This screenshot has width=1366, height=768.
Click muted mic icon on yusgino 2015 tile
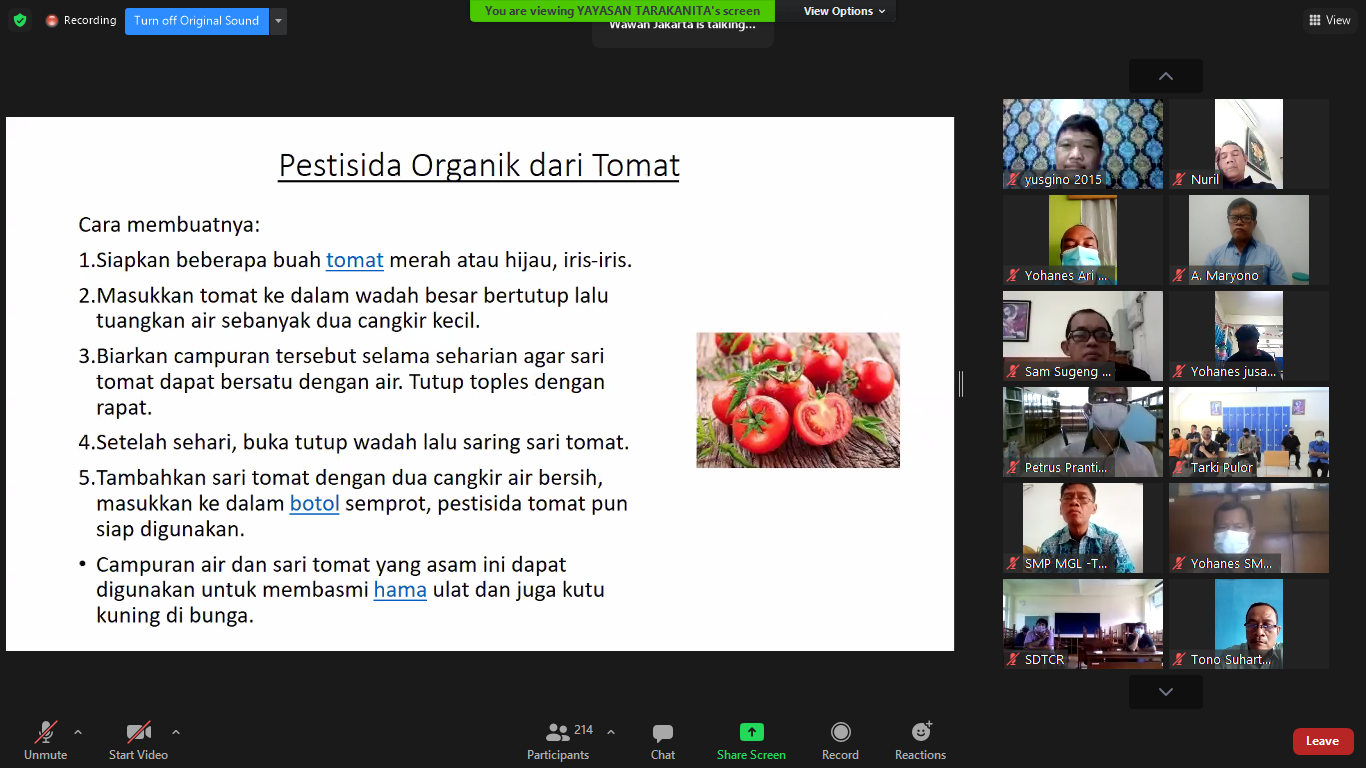click(1013, 180)
